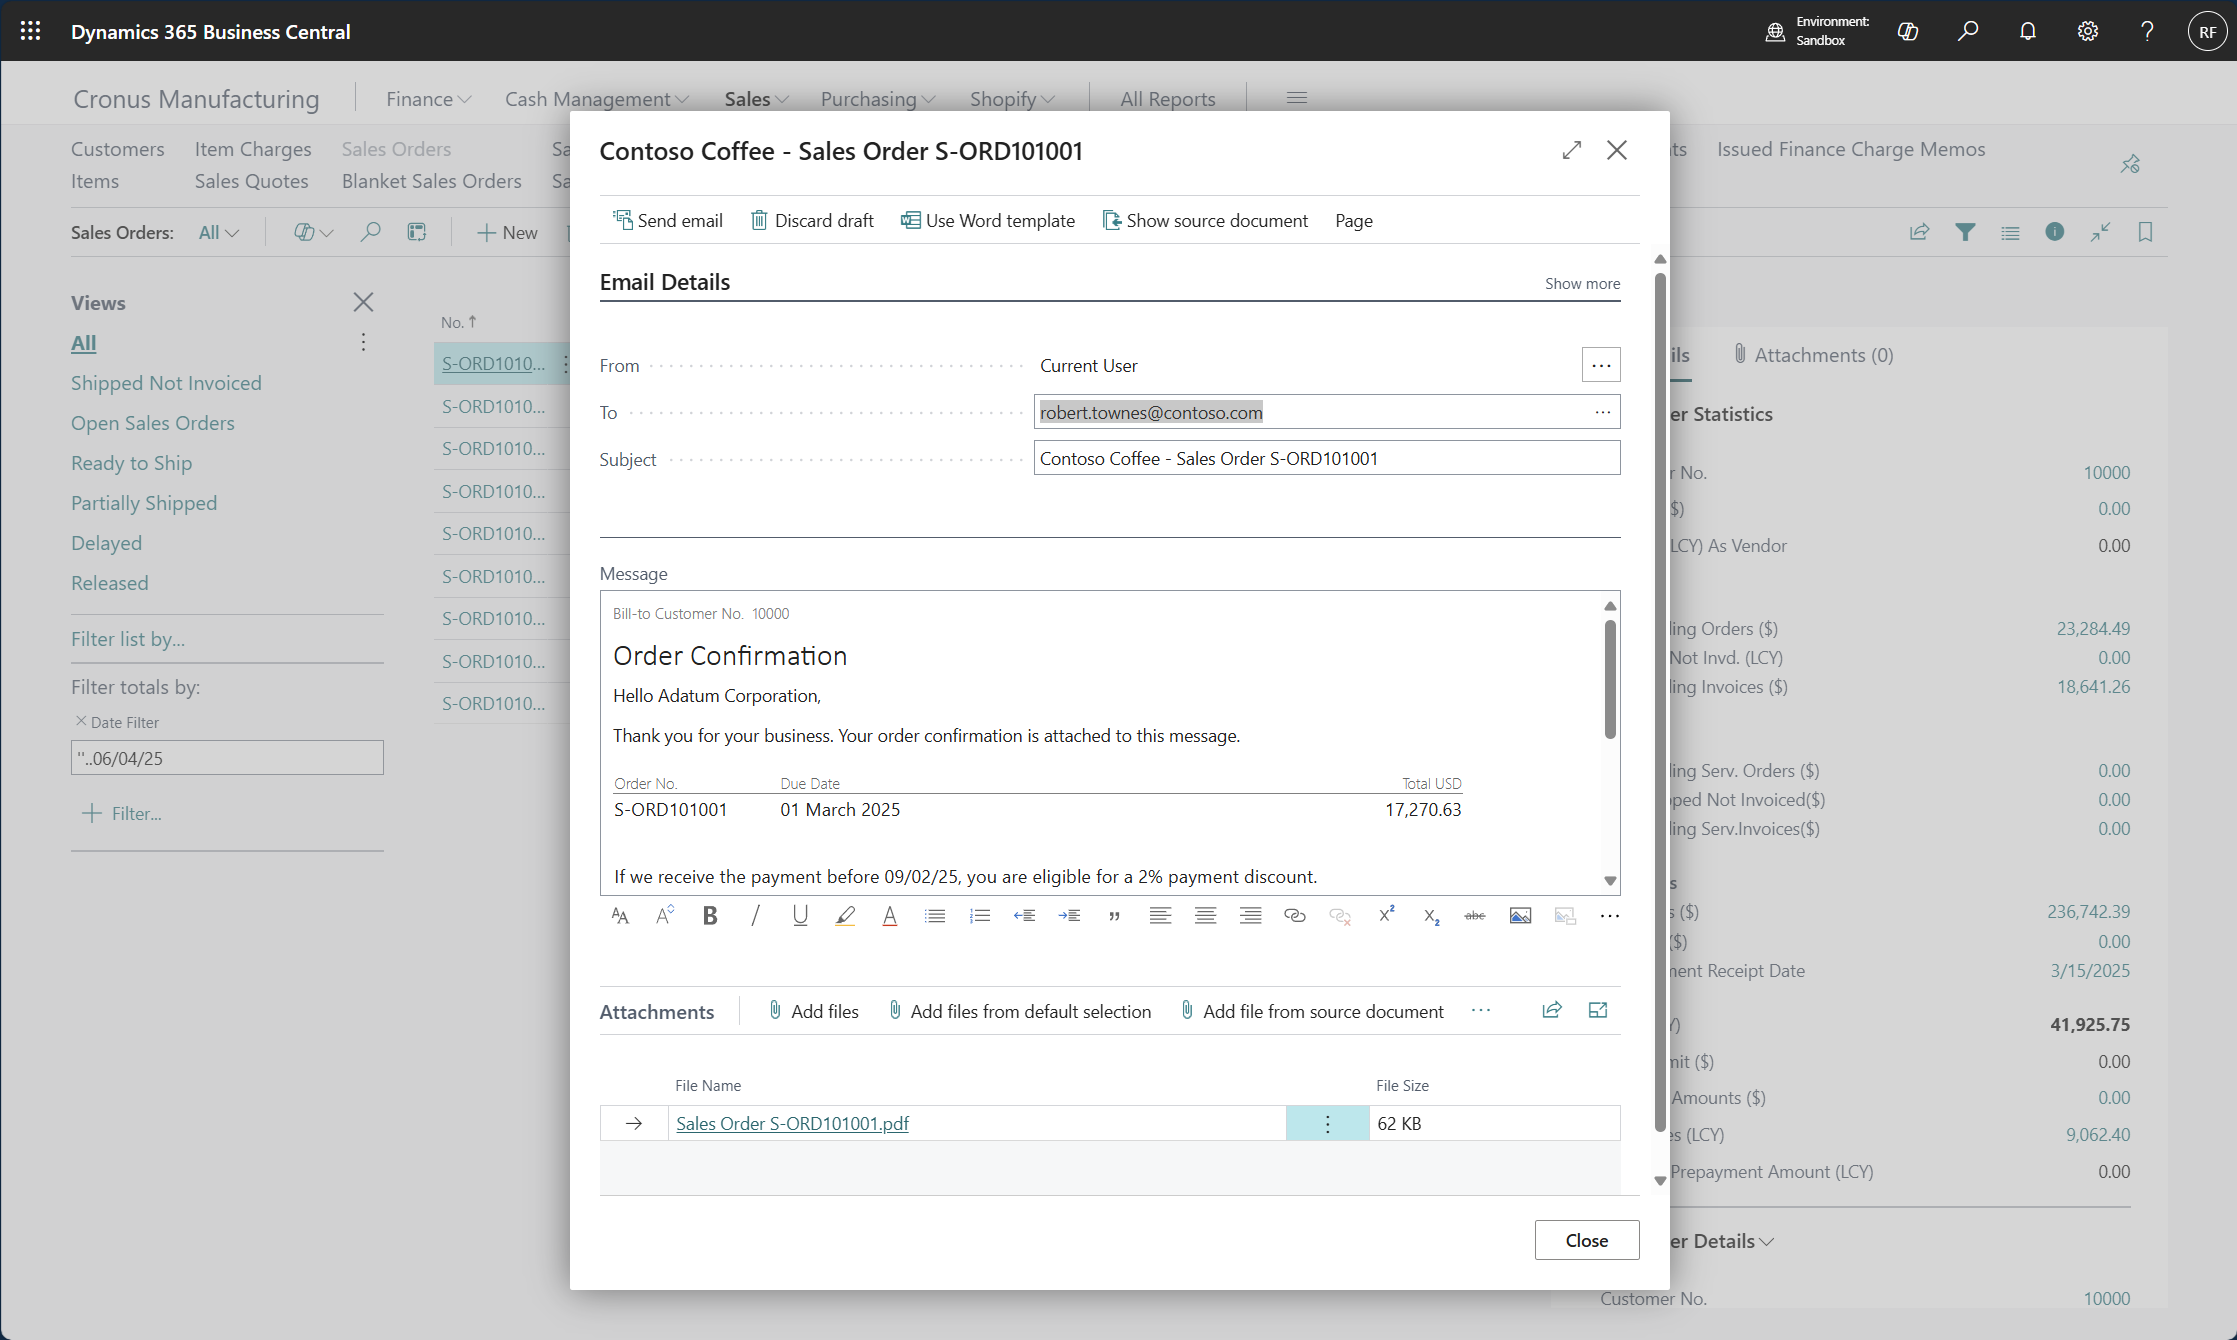
Task: Apply quote formatting in message
Action: pyautogui.click(x=1114, y=915)
